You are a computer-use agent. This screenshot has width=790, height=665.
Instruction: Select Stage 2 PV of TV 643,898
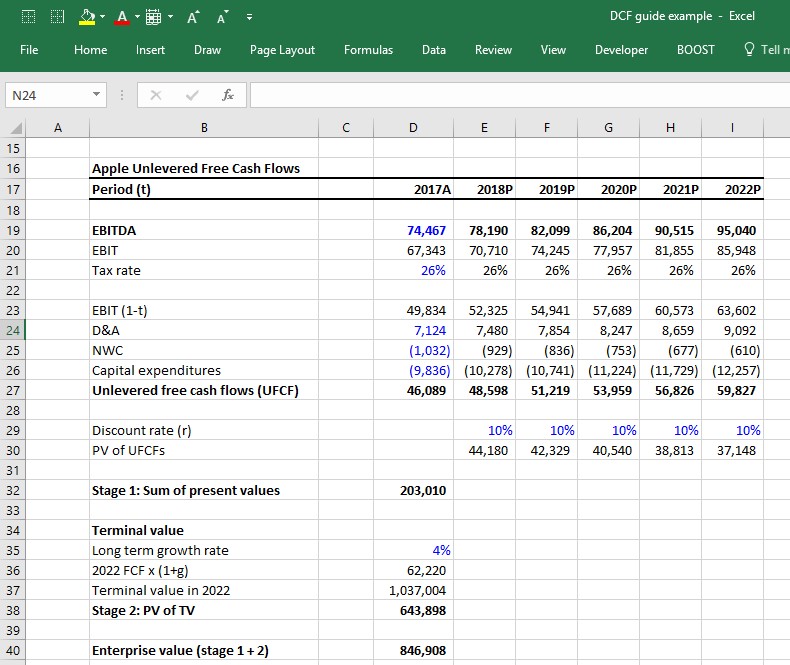coord(413,611)
